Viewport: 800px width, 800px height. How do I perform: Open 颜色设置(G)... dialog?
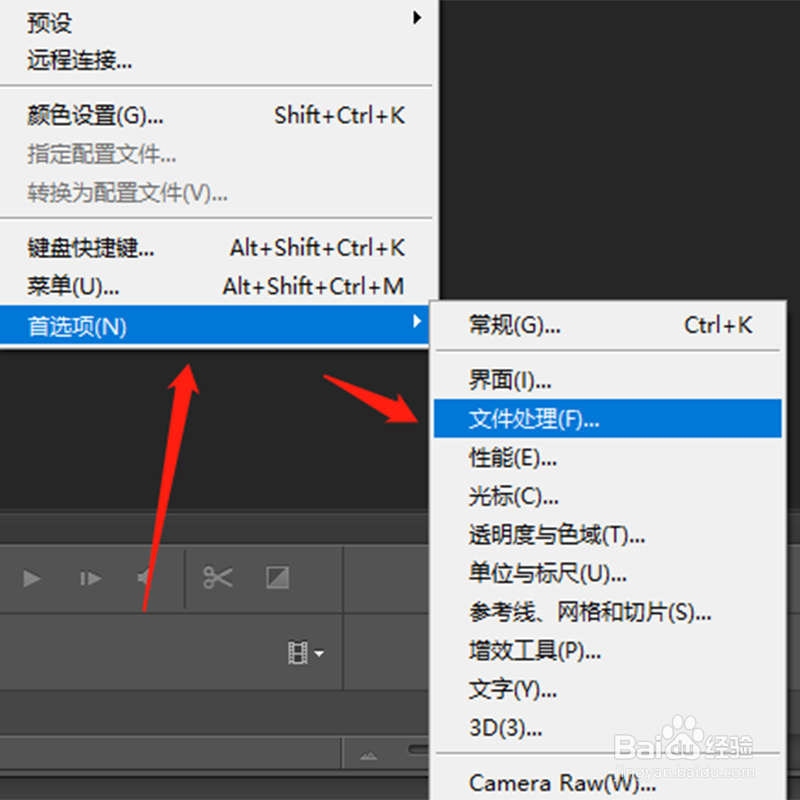216,115
